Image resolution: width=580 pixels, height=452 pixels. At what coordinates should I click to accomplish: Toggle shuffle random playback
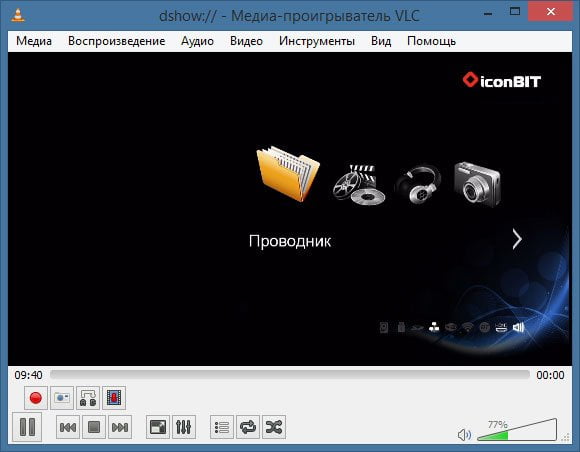coord(274,427)
